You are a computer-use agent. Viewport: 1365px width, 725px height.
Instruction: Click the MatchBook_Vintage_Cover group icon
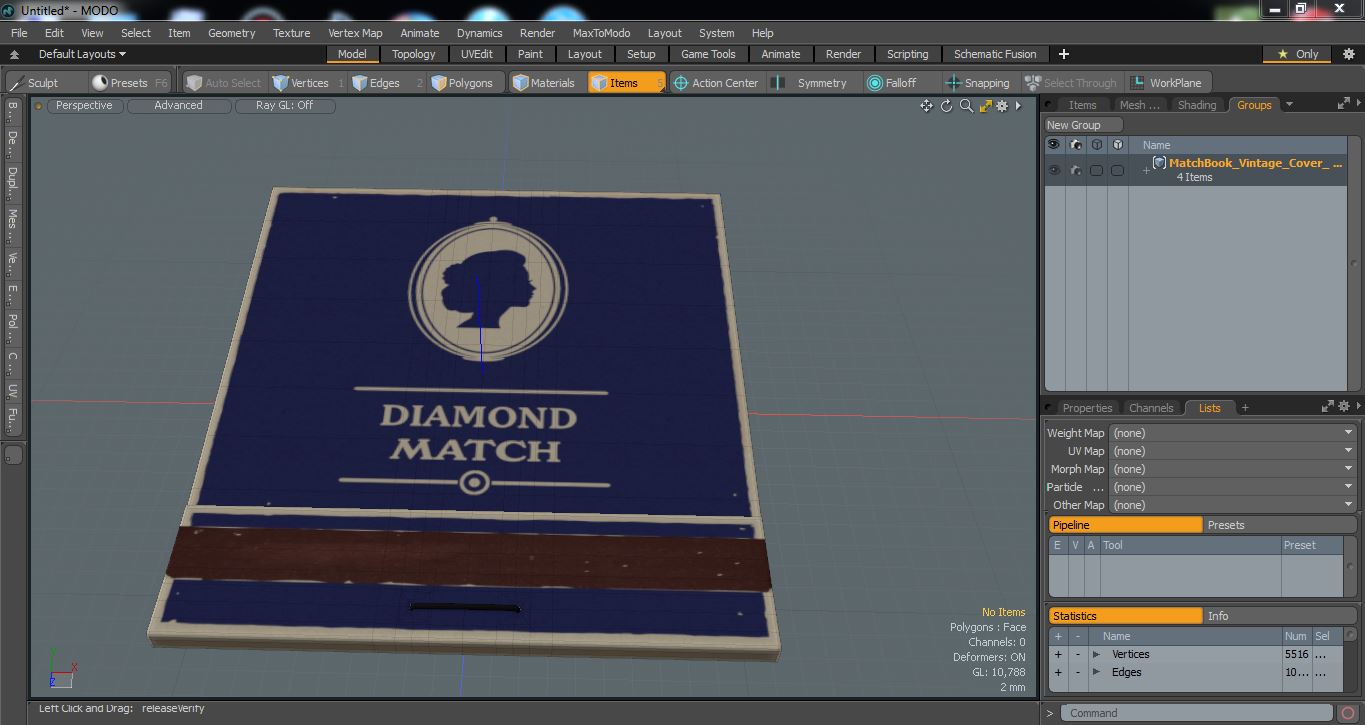click(x=1160, y=163)
